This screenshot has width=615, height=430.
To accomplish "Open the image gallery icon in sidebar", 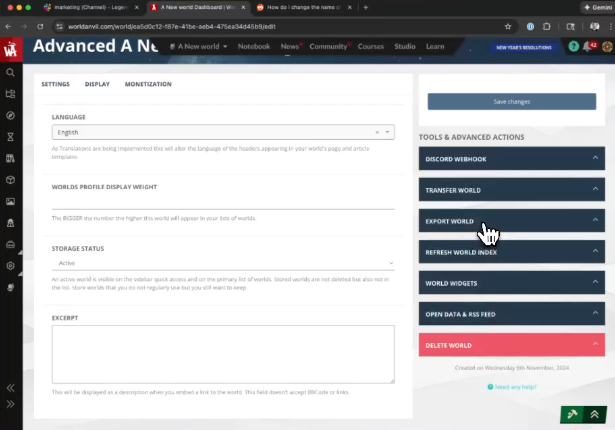I will [11, 201].
